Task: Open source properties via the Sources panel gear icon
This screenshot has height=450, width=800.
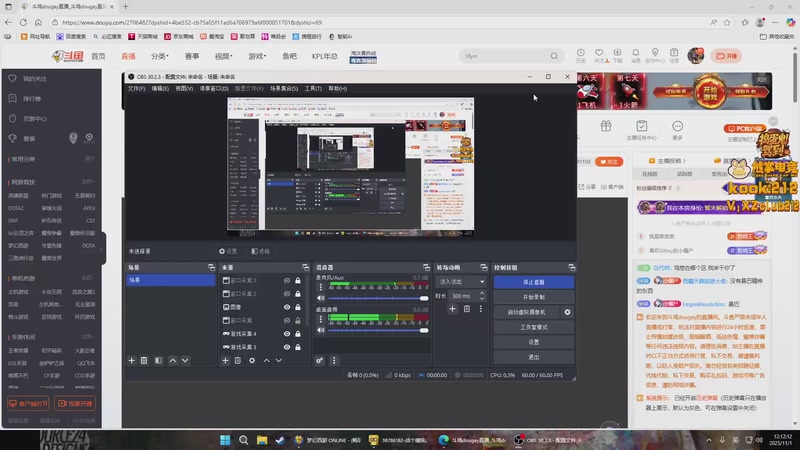Action: click(252, 360)
